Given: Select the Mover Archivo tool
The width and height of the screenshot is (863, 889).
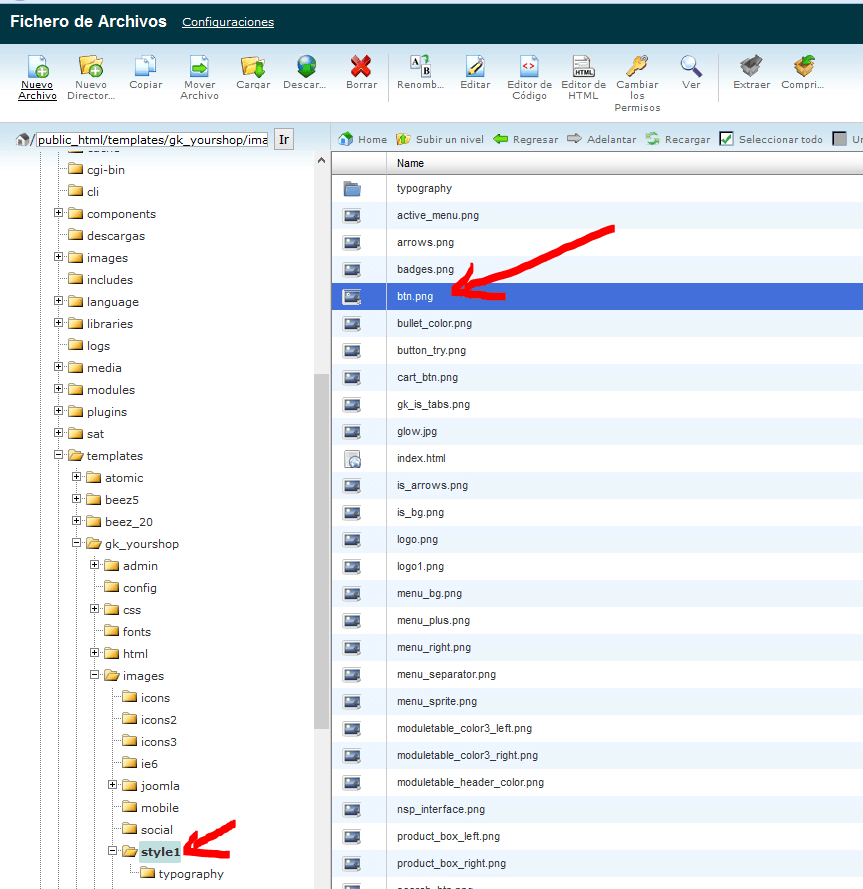Looking at the screenshot, I should 199,66.
